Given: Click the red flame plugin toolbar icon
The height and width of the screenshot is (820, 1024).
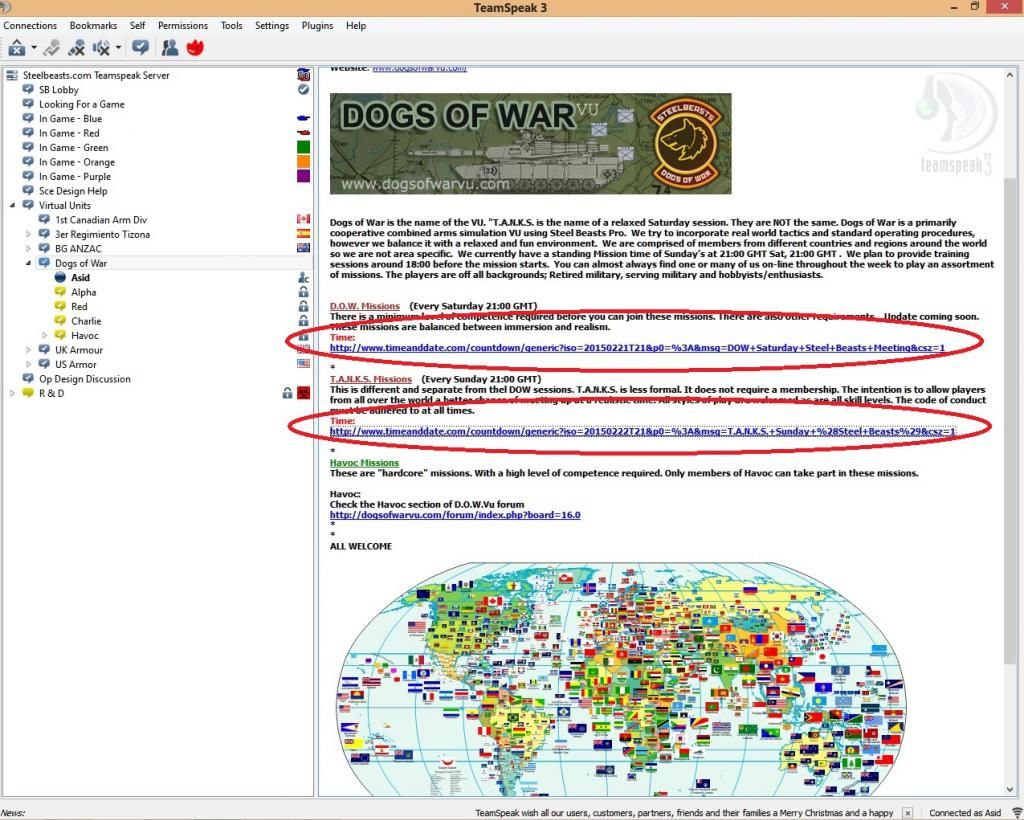Looking at the screenshot, I should tap(195, 47).
